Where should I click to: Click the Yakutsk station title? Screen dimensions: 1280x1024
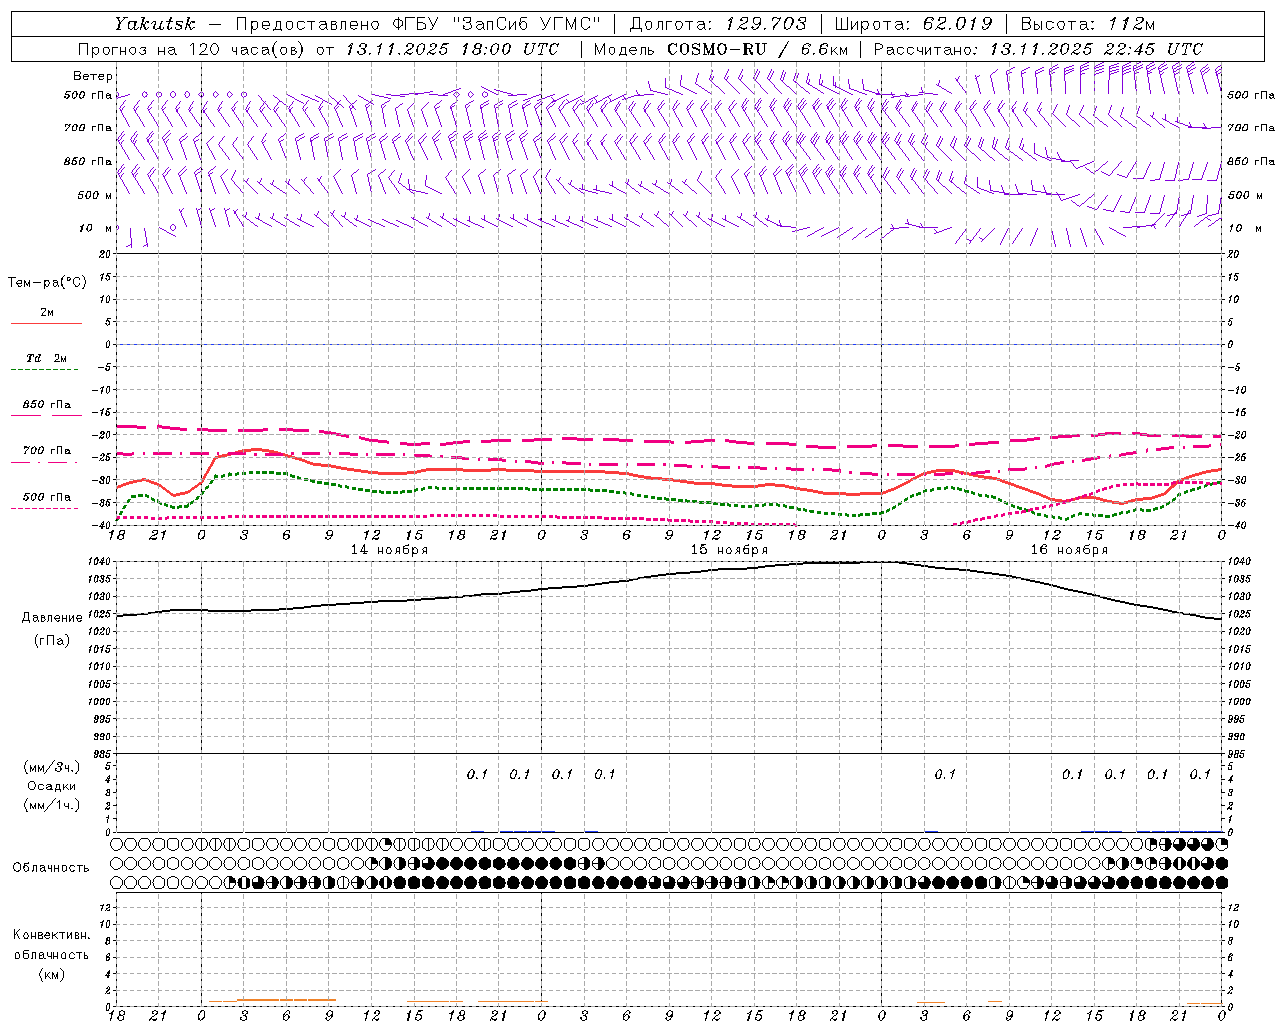(155, 23)
